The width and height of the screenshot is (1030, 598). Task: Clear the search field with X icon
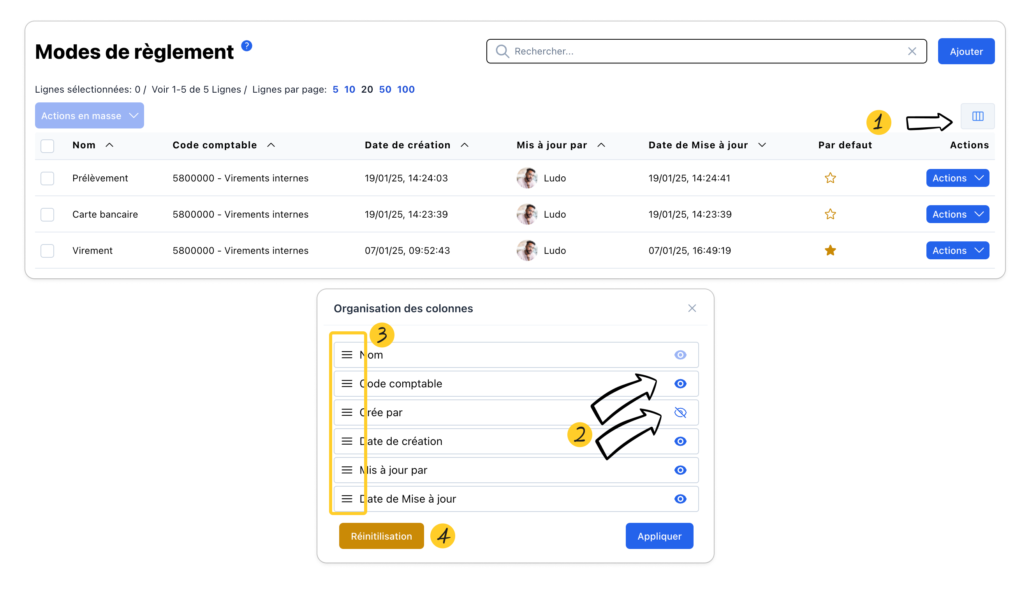coord(912,51)
